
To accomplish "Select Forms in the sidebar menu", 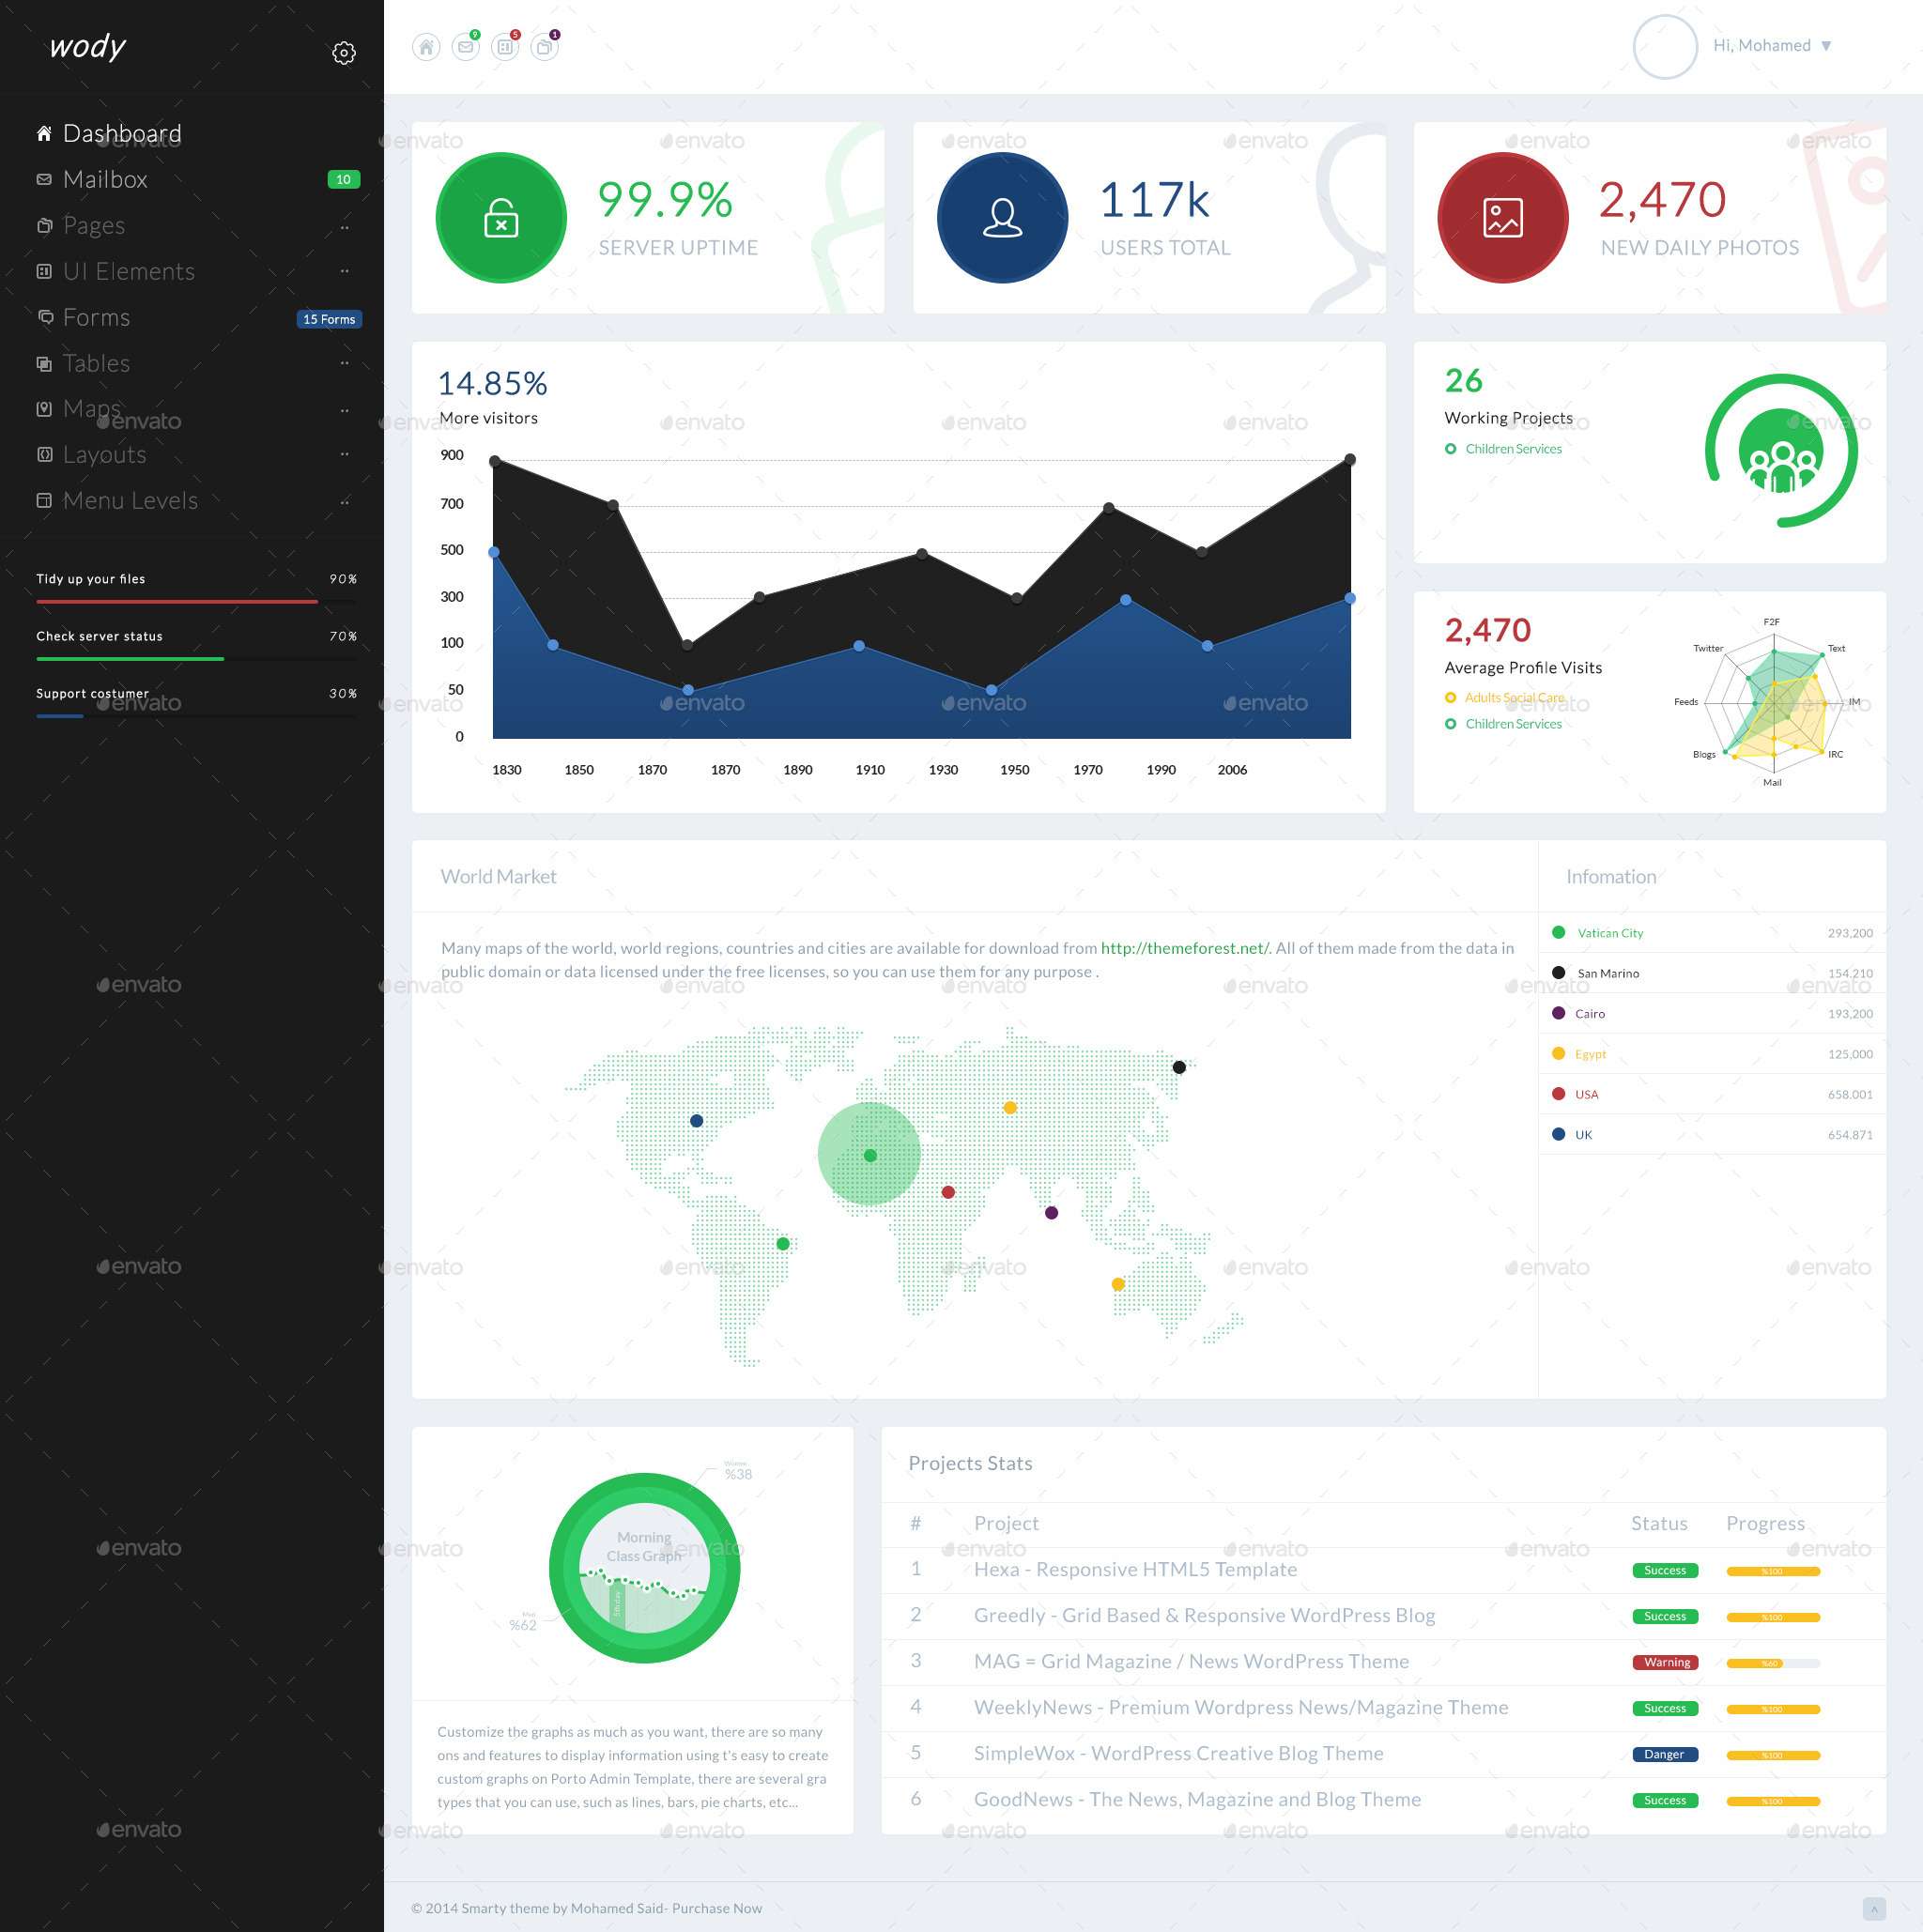I will (x=96, y=318).
